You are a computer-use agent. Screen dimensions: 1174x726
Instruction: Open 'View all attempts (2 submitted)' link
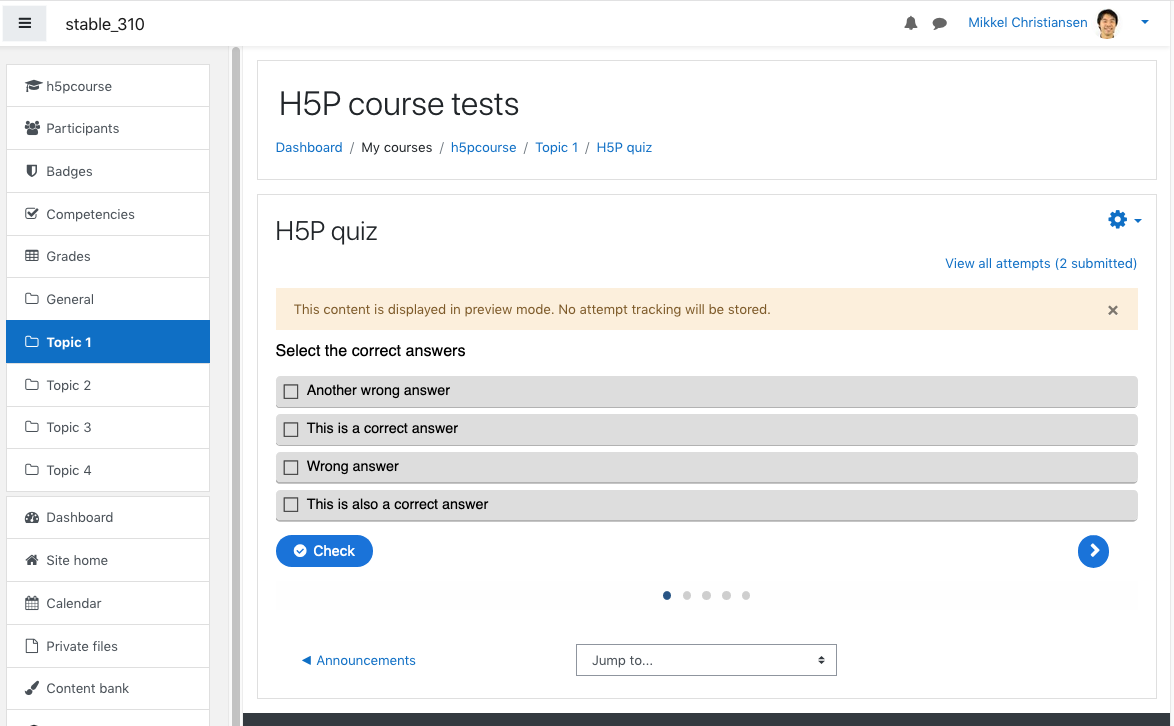(1041, 263)
